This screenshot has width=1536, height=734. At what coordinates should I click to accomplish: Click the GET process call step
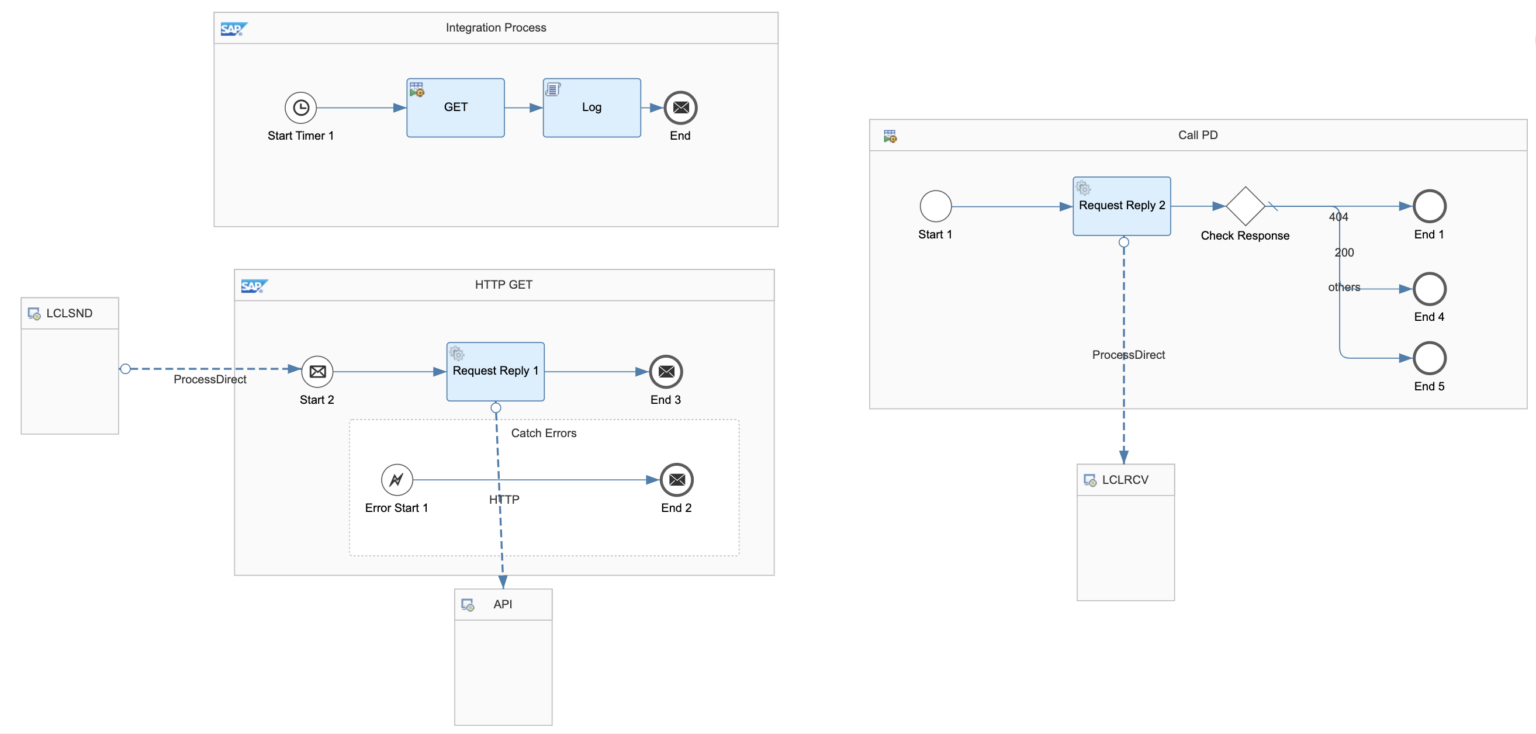[455, 107]
